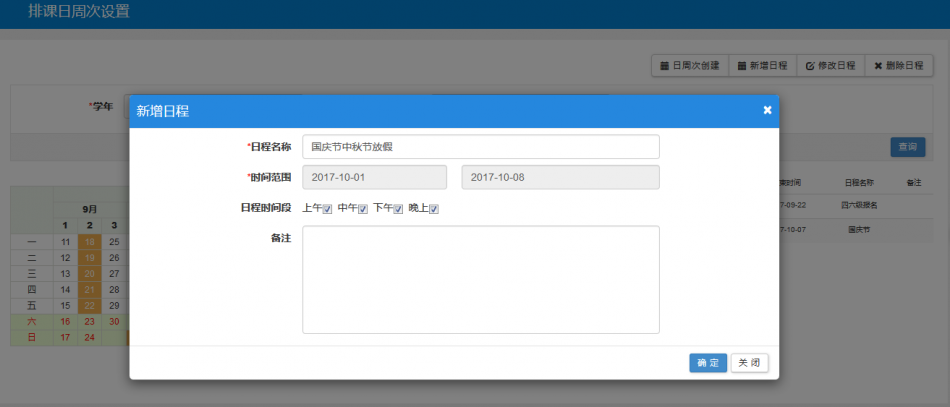Click the 查询 search button
This screenshot has height=407, width=950.
point(907,147)
